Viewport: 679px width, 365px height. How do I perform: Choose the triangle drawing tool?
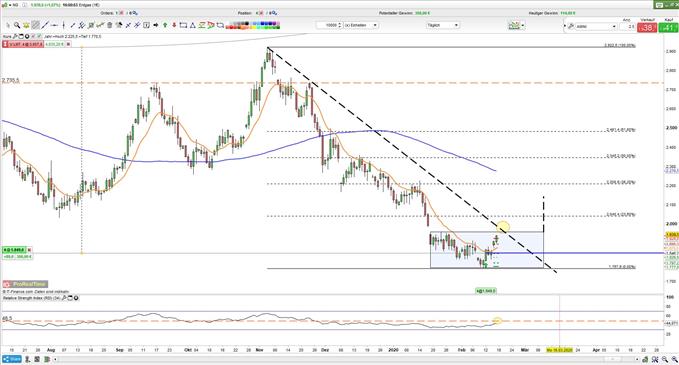point(193,25)
